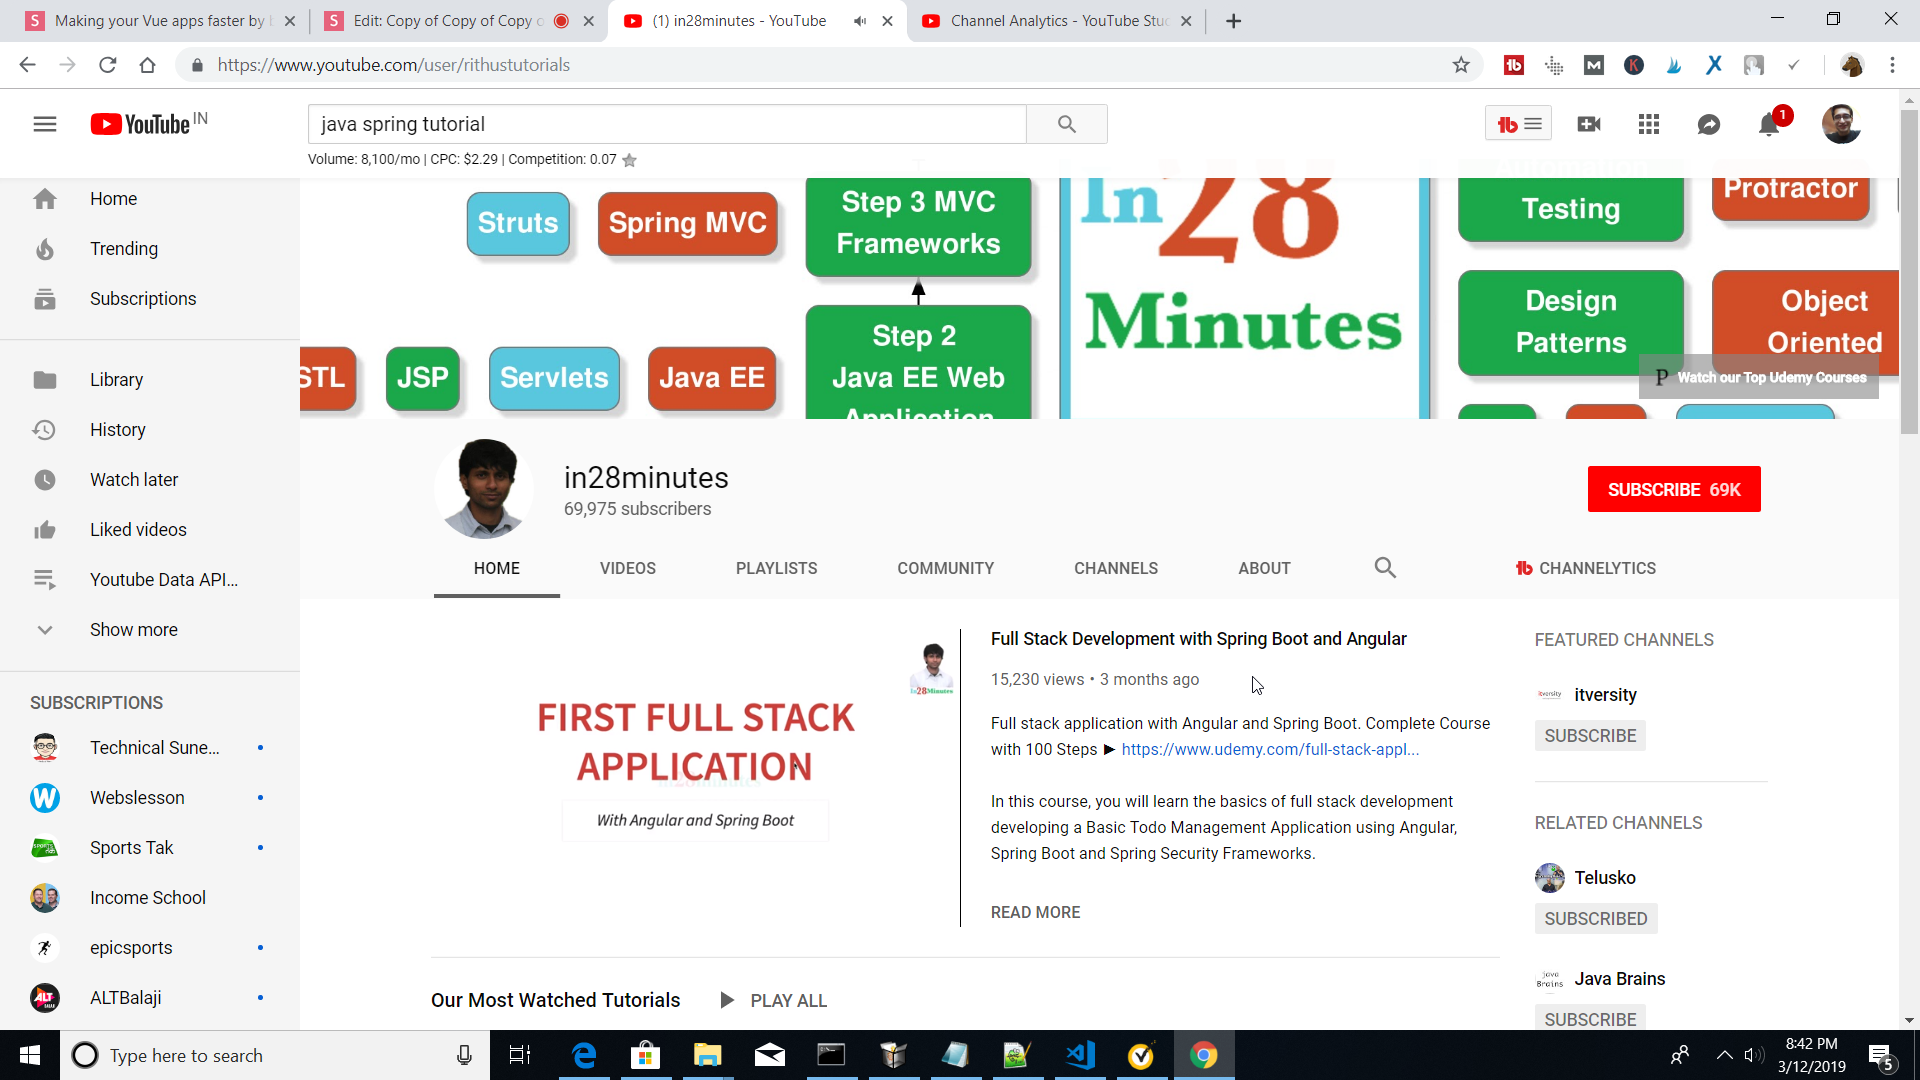Open the YouTube apps grid icon

tap(1648, 124)
